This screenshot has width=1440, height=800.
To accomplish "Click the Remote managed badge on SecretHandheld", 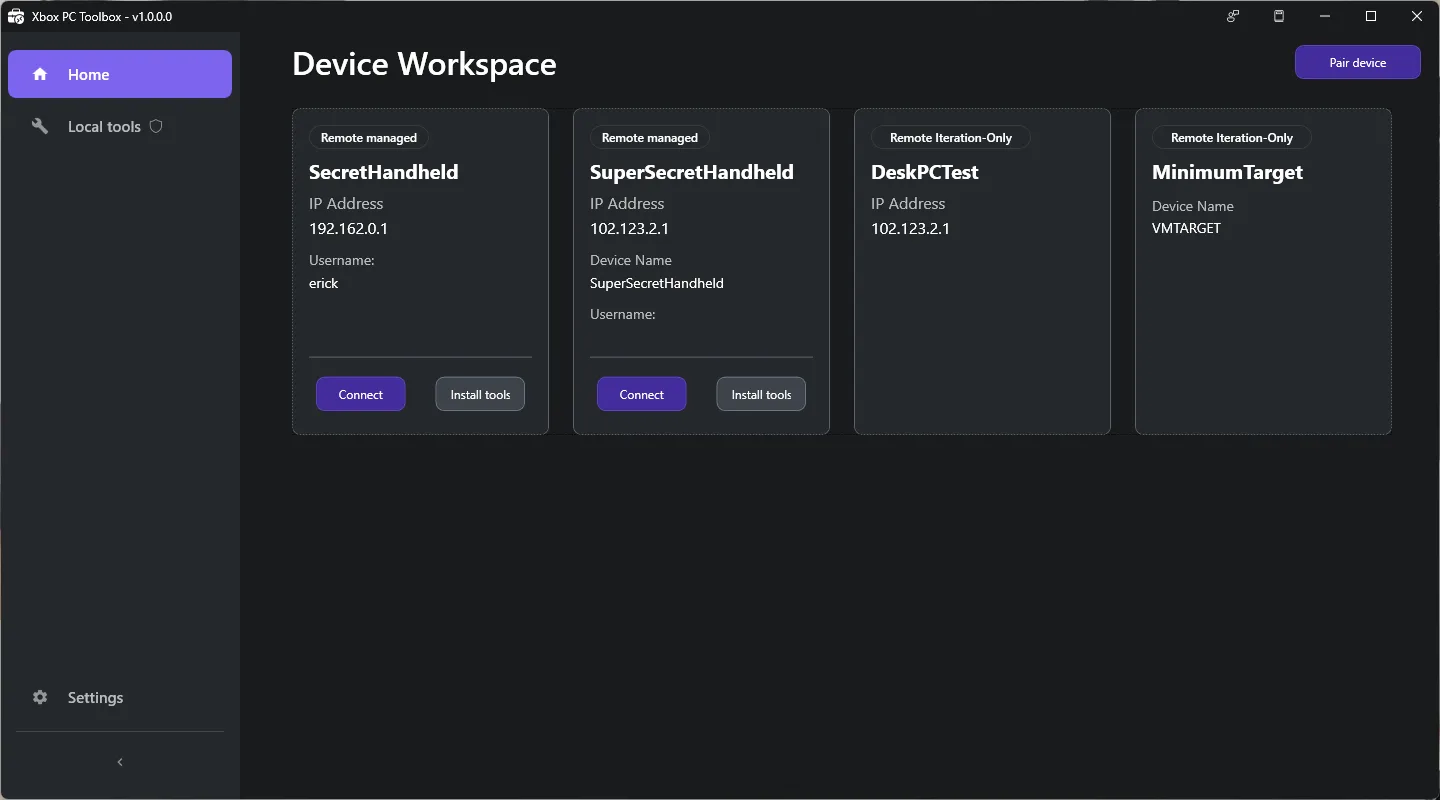I will 369,138.
